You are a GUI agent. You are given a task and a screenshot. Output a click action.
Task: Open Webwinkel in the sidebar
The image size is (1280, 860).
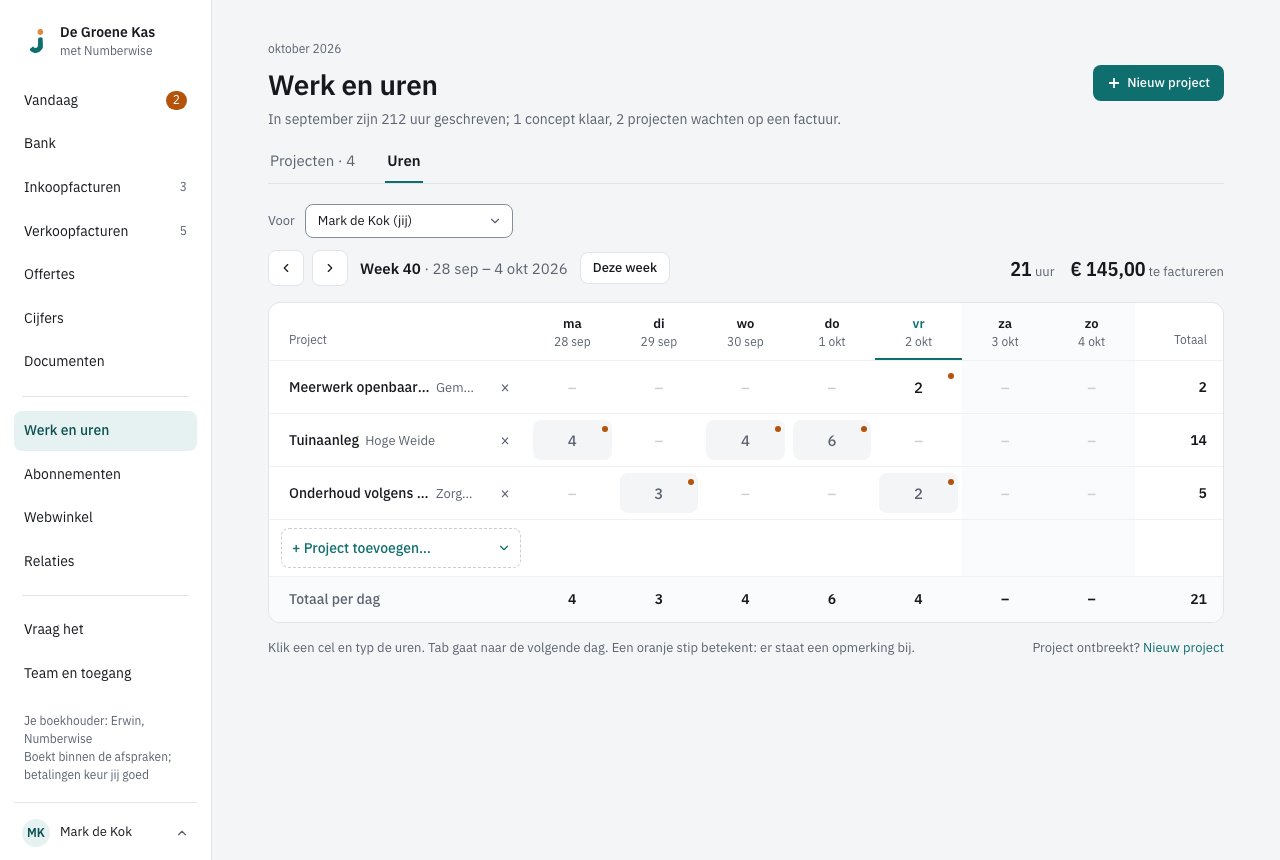105,517
